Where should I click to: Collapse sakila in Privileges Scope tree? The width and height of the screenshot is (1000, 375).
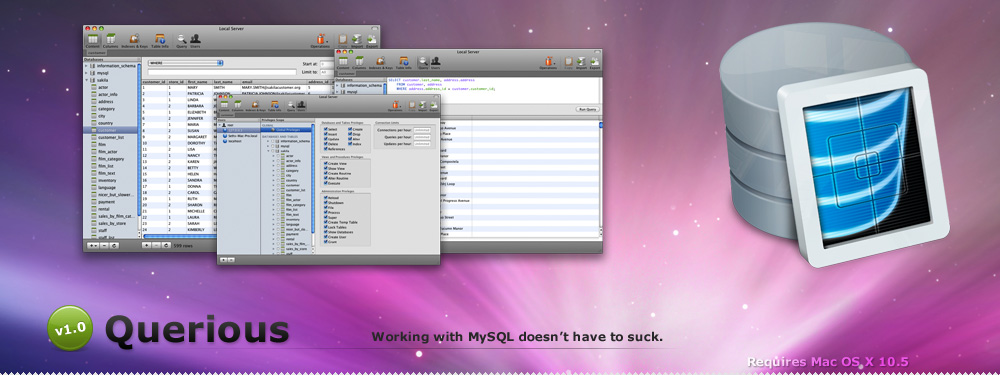(x=268, y=151)
